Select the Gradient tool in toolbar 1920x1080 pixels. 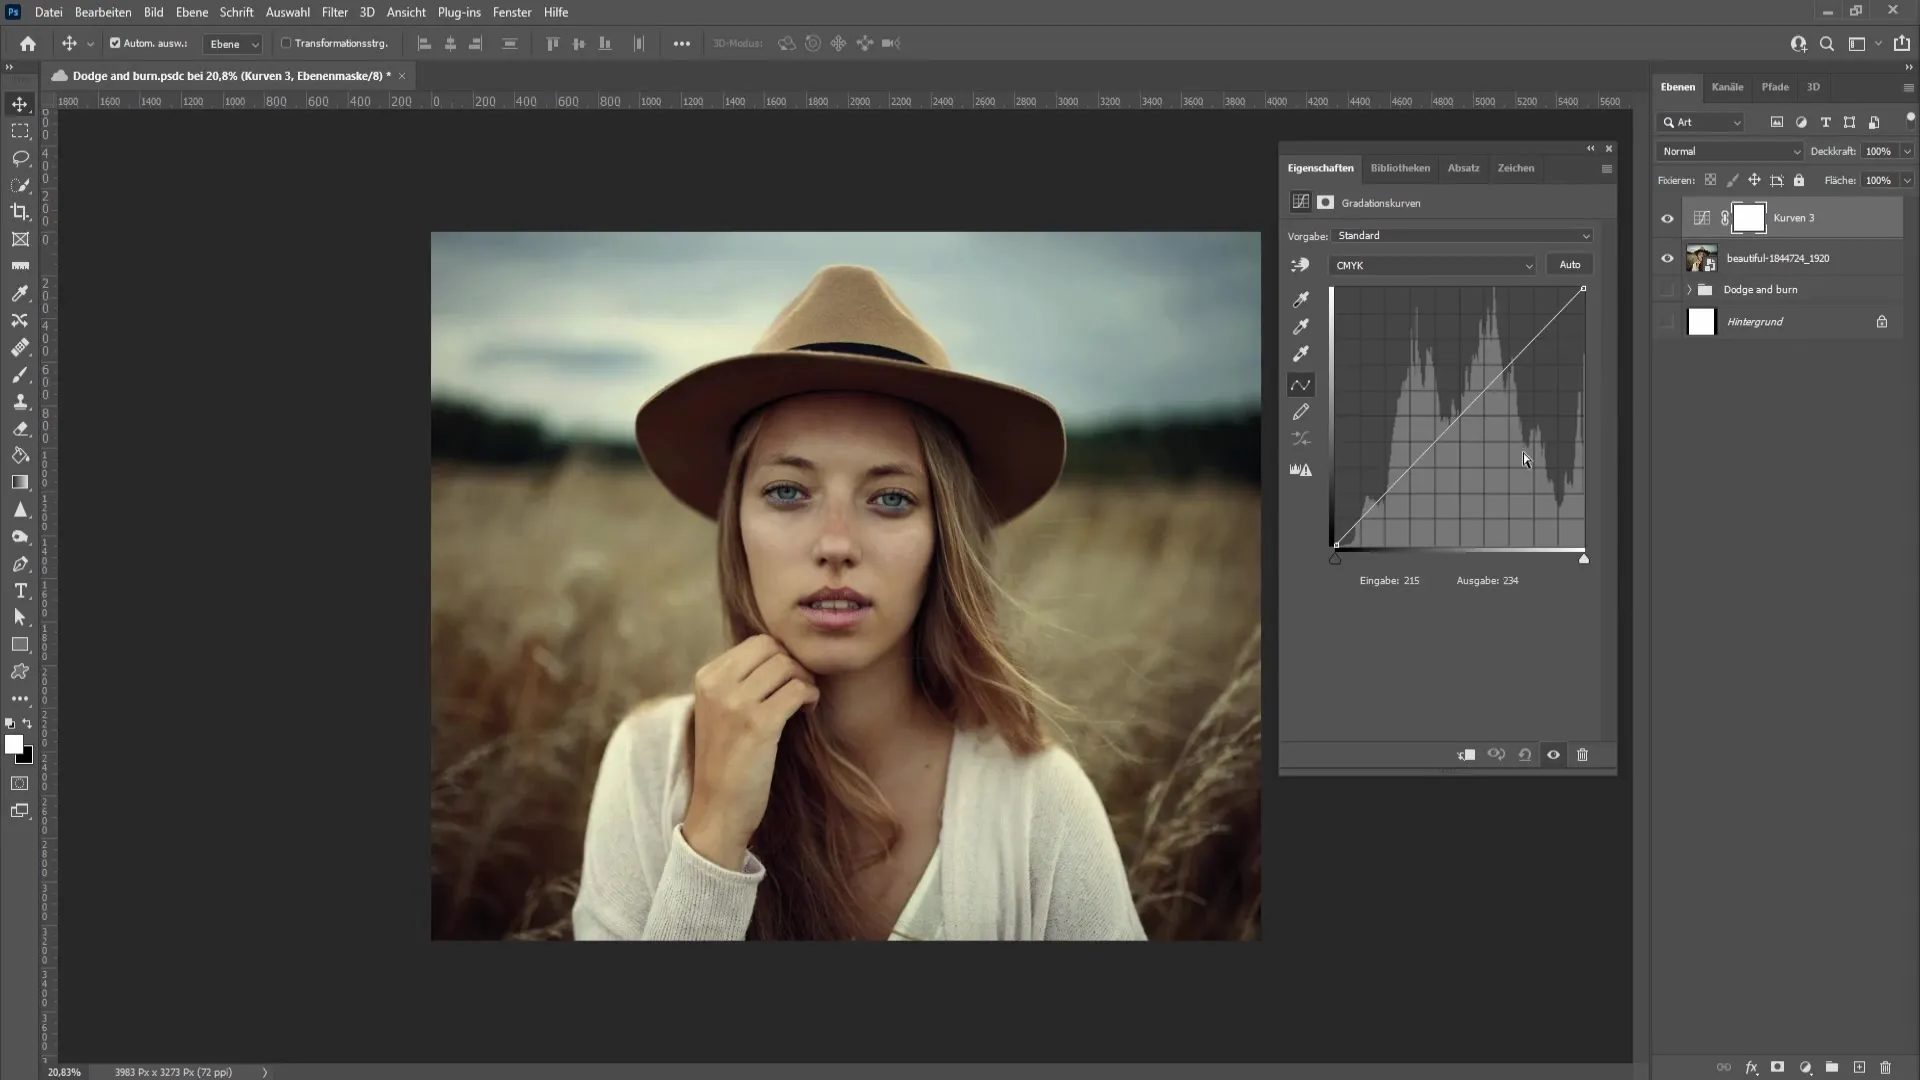pyautogui.click(x=20, y=483)
